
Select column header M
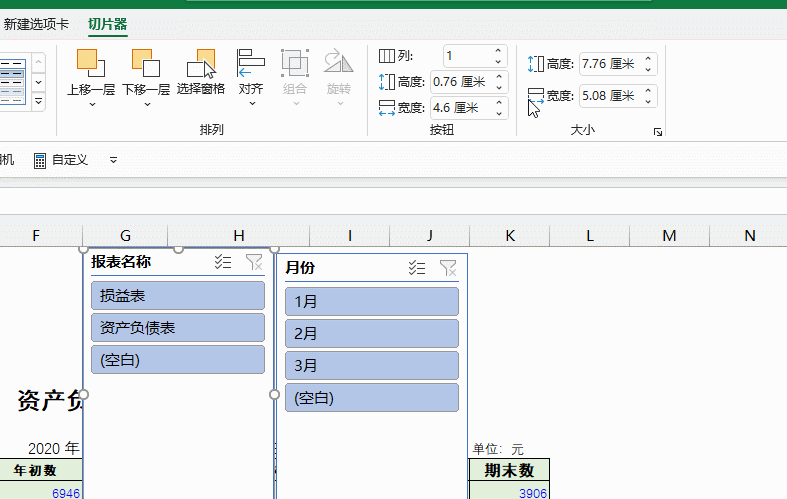[670, 235]
